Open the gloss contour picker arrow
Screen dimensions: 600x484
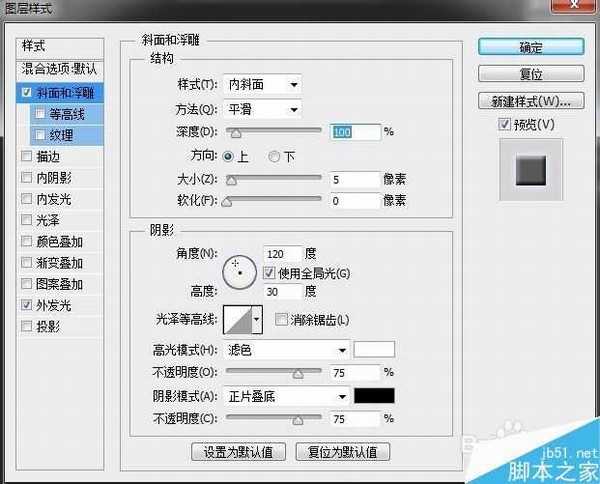(x=256, y=320)
